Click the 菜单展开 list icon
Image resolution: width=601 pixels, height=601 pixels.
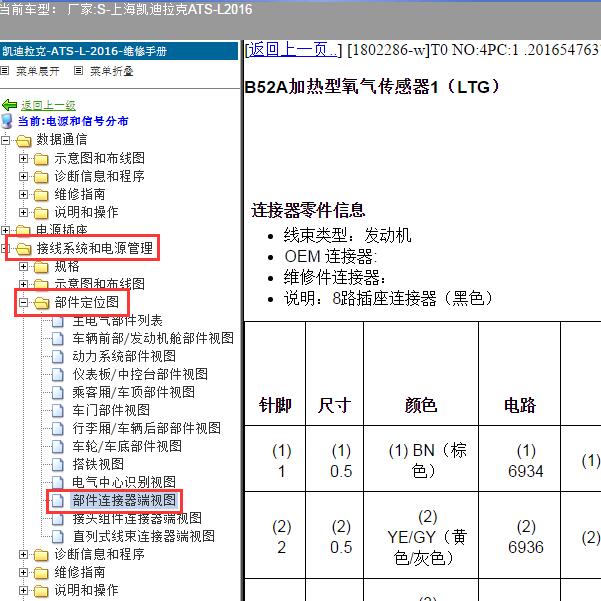(4, 71)
